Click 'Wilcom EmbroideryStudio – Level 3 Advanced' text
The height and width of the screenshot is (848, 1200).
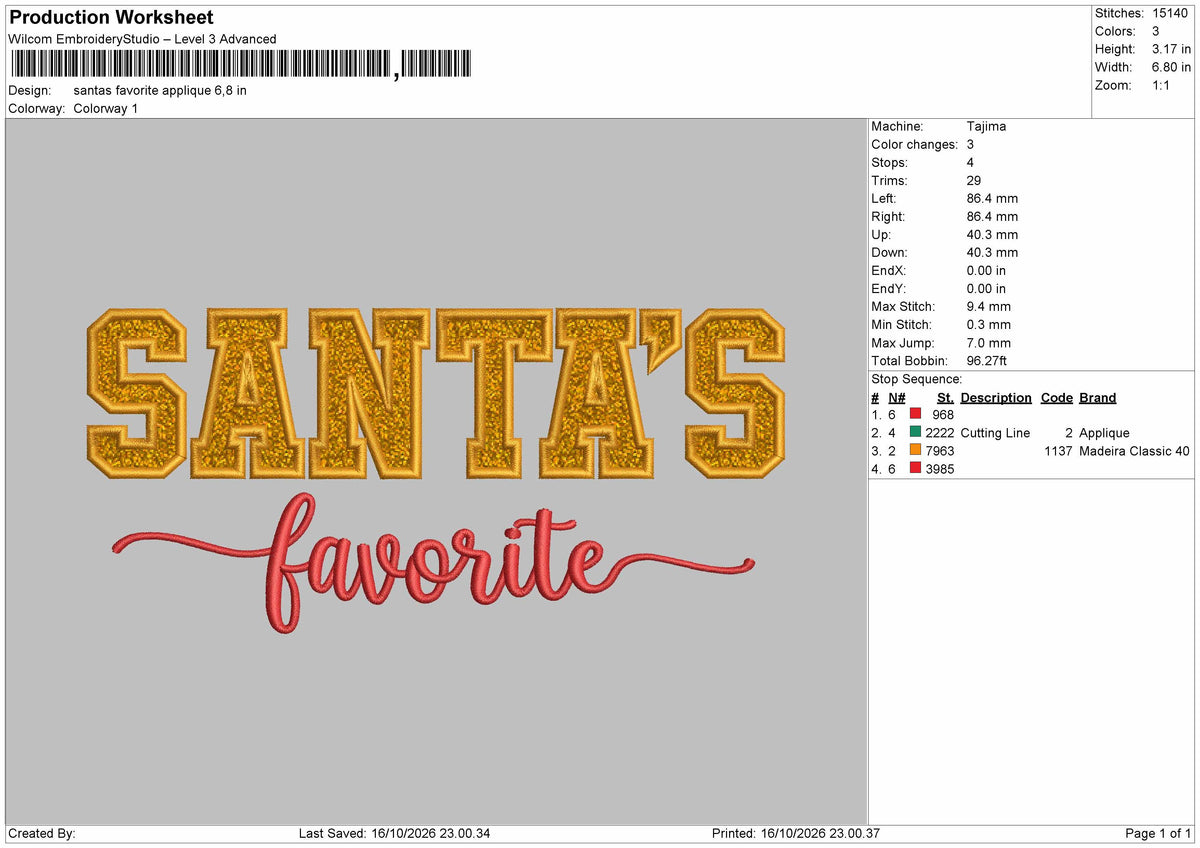(142, 39)
